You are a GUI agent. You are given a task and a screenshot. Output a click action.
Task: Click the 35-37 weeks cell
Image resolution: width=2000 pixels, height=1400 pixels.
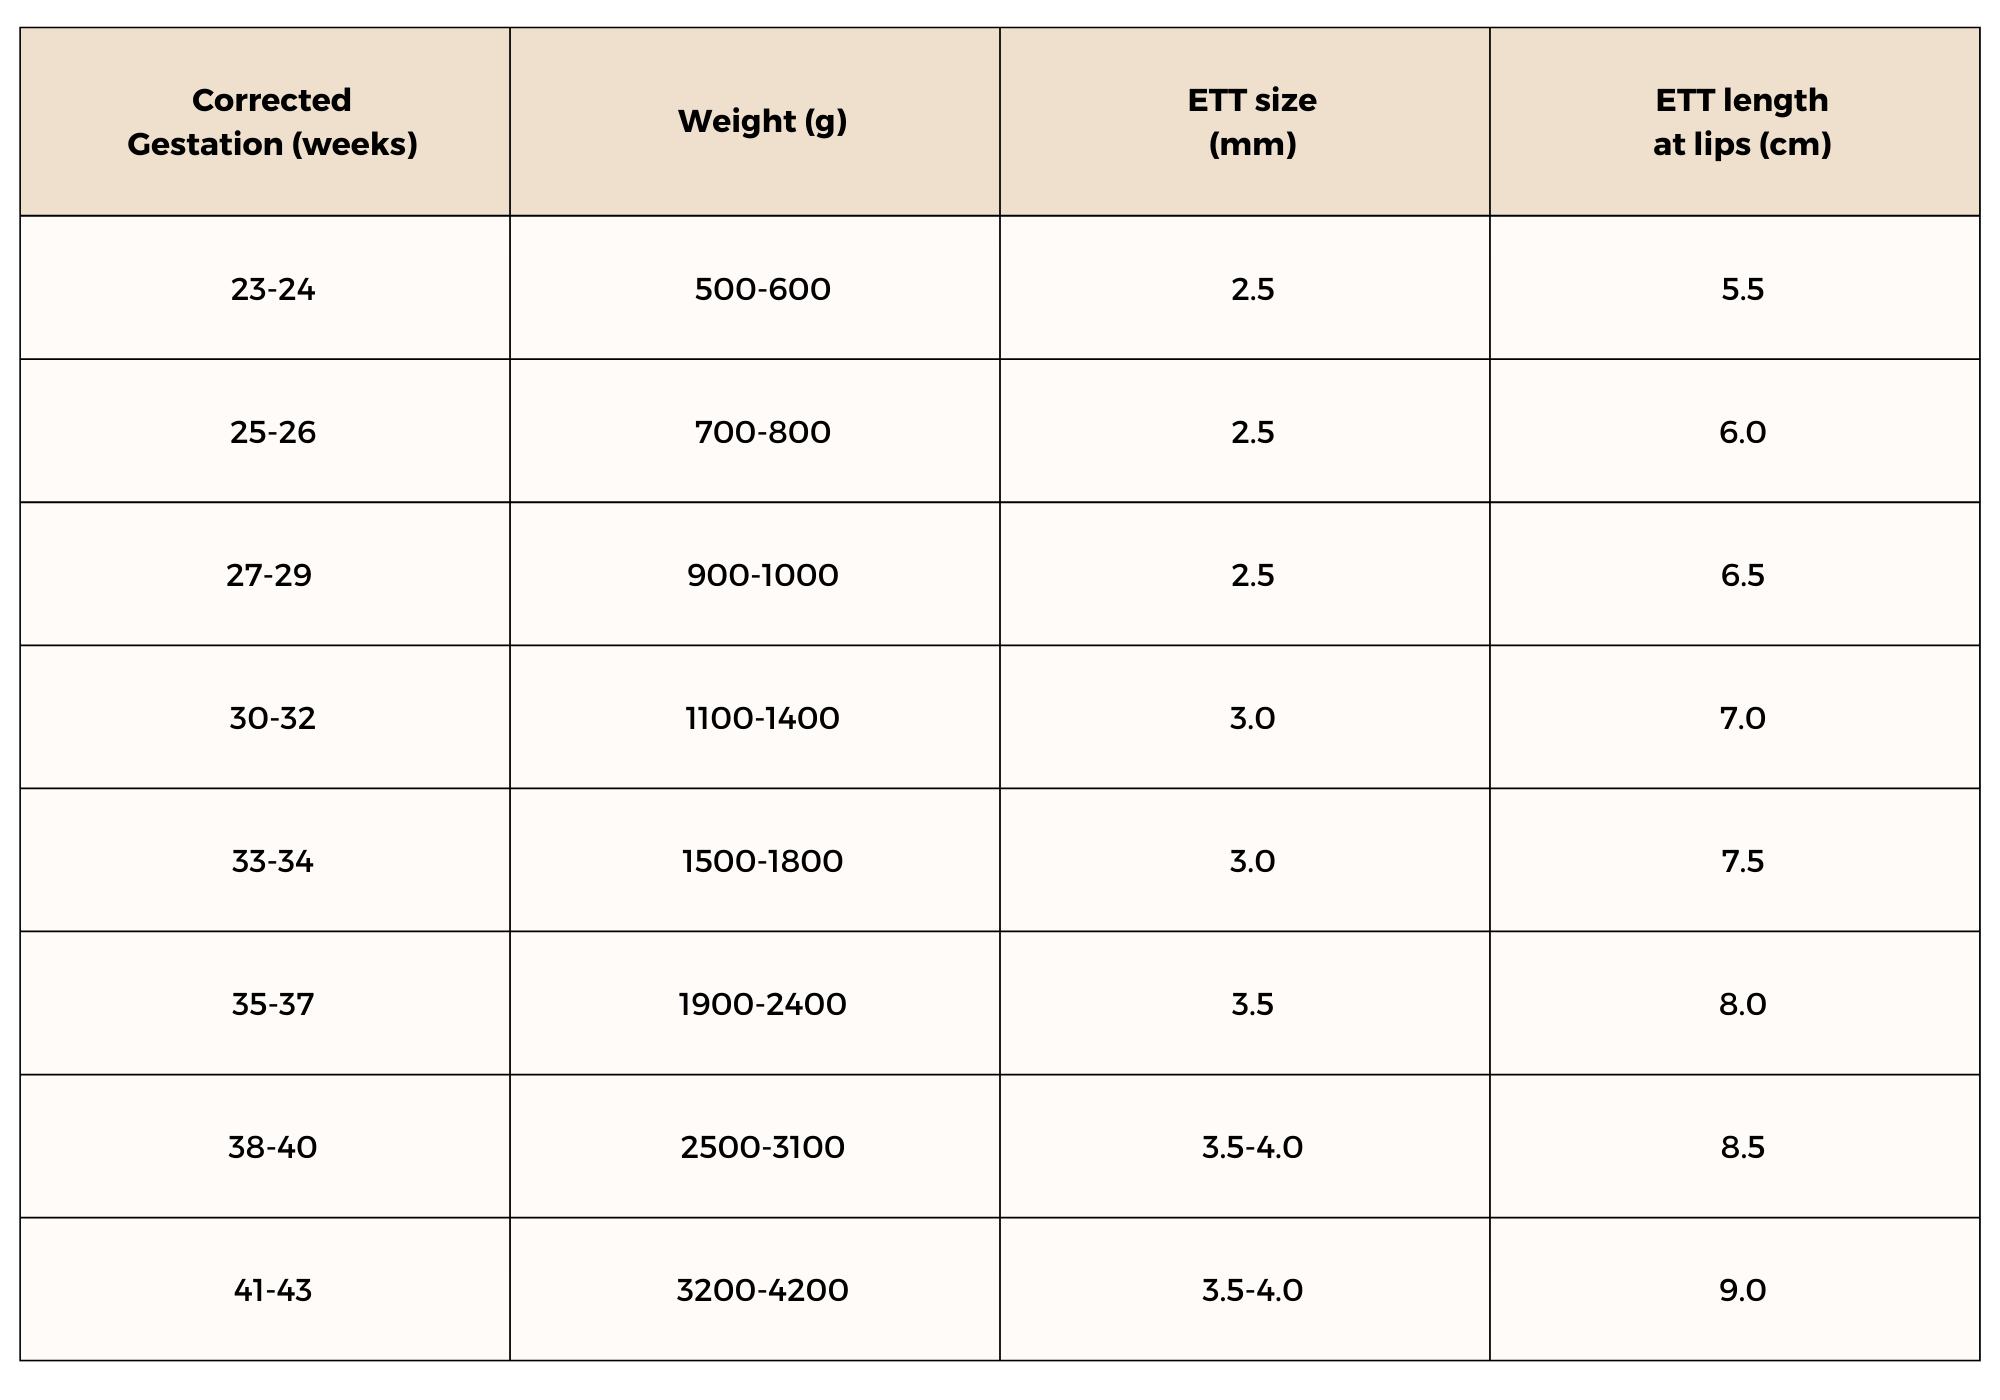[272, 1004]
